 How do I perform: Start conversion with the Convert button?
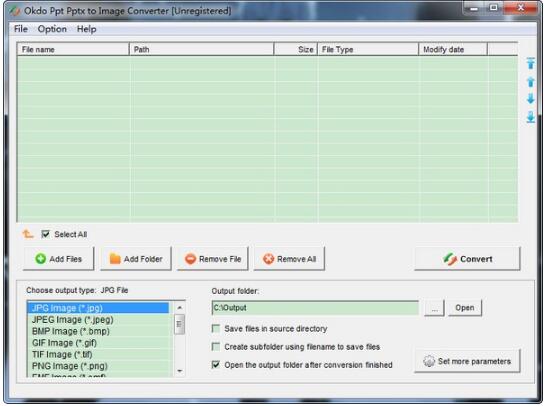467,259
